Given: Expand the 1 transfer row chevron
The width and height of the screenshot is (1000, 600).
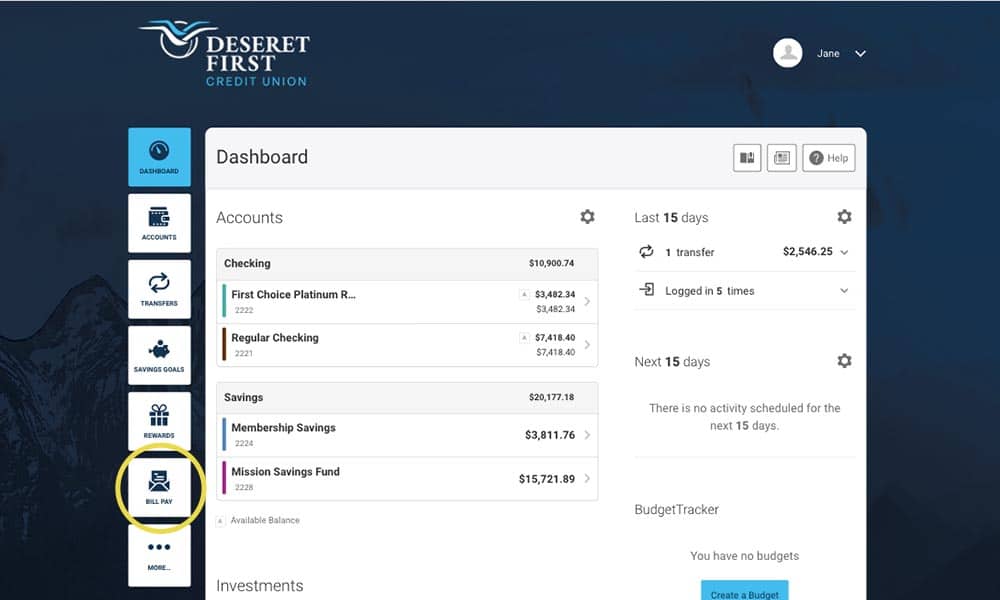Looking at the screenshot, I should tap(844, 252).
